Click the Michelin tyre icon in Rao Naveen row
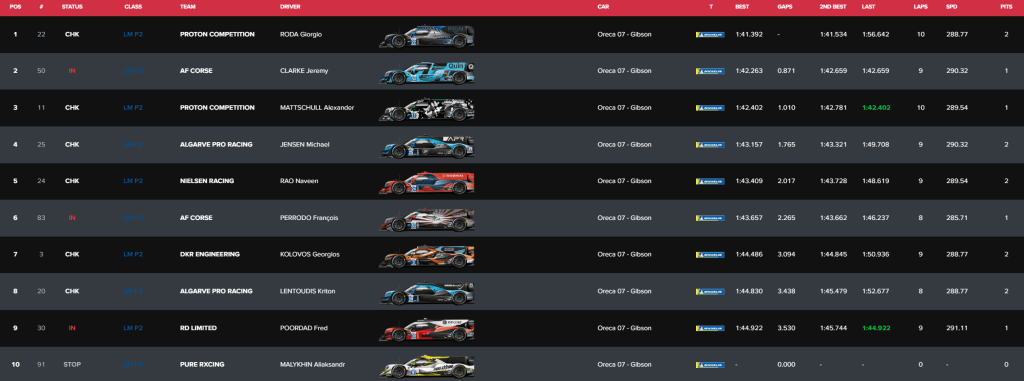Image resolution: width=1024 pixels, height=381 pixels. point(710,181)
